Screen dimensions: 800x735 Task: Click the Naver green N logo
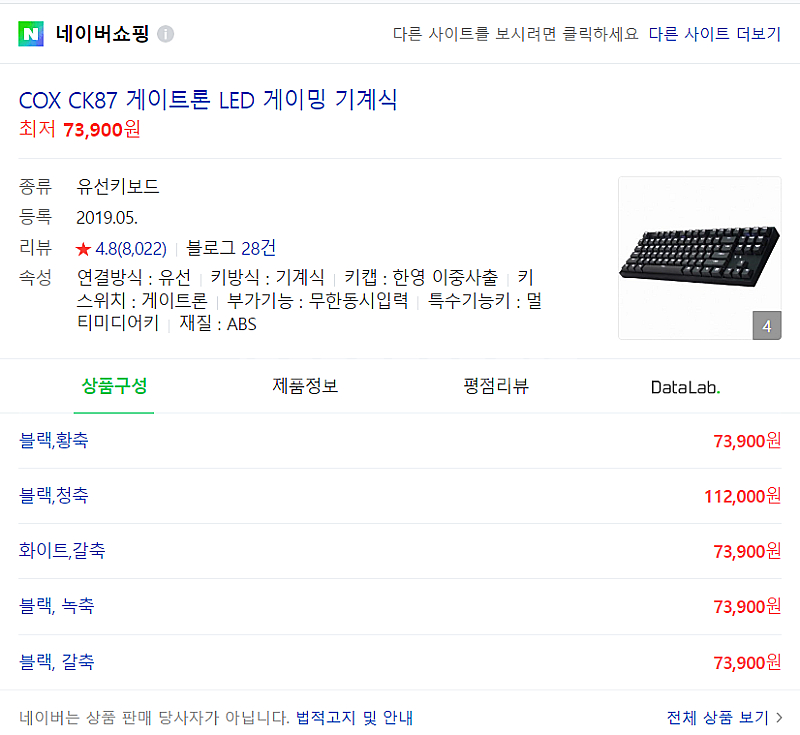(x=31, y=34)
